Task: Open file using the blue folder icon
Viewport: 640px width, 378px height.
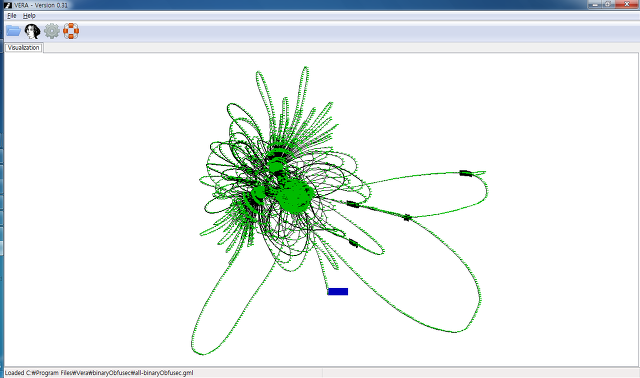Action: [x=13, y=31]
